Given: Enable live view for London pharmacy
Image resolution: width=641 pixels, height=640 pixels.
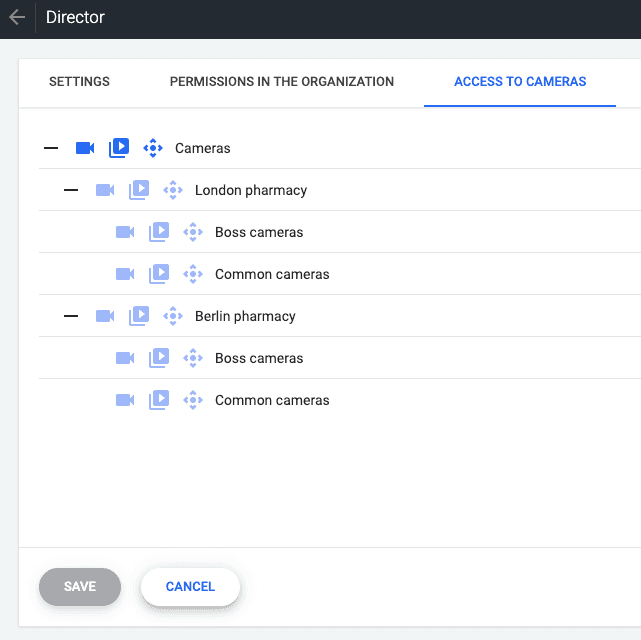Looking at the screenshot, I should click(x=105, y=190).
